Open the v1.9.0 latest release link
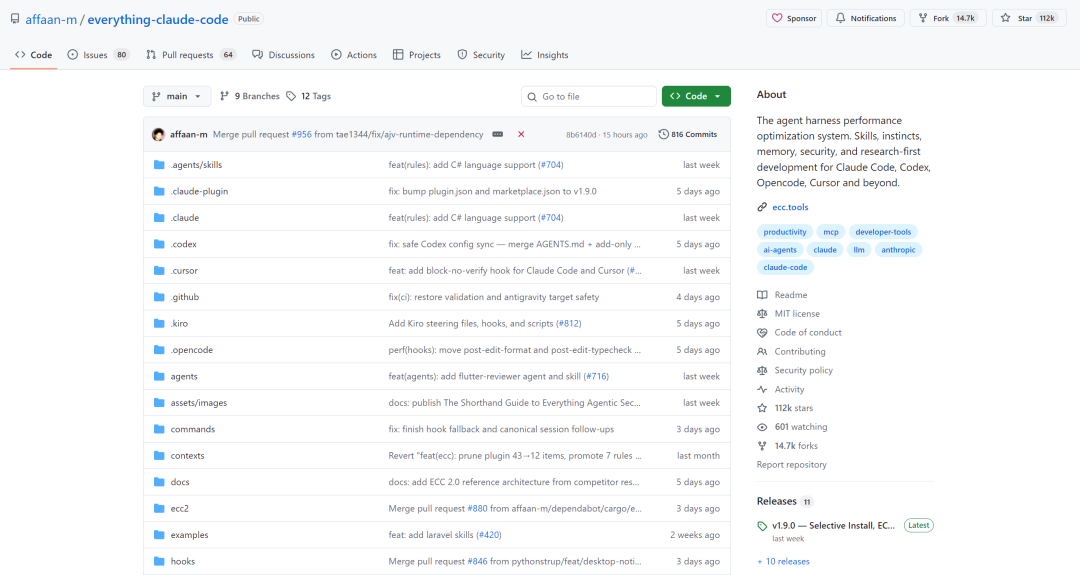This screenshot has width=1080, height=575. click(x=833, y=525)
